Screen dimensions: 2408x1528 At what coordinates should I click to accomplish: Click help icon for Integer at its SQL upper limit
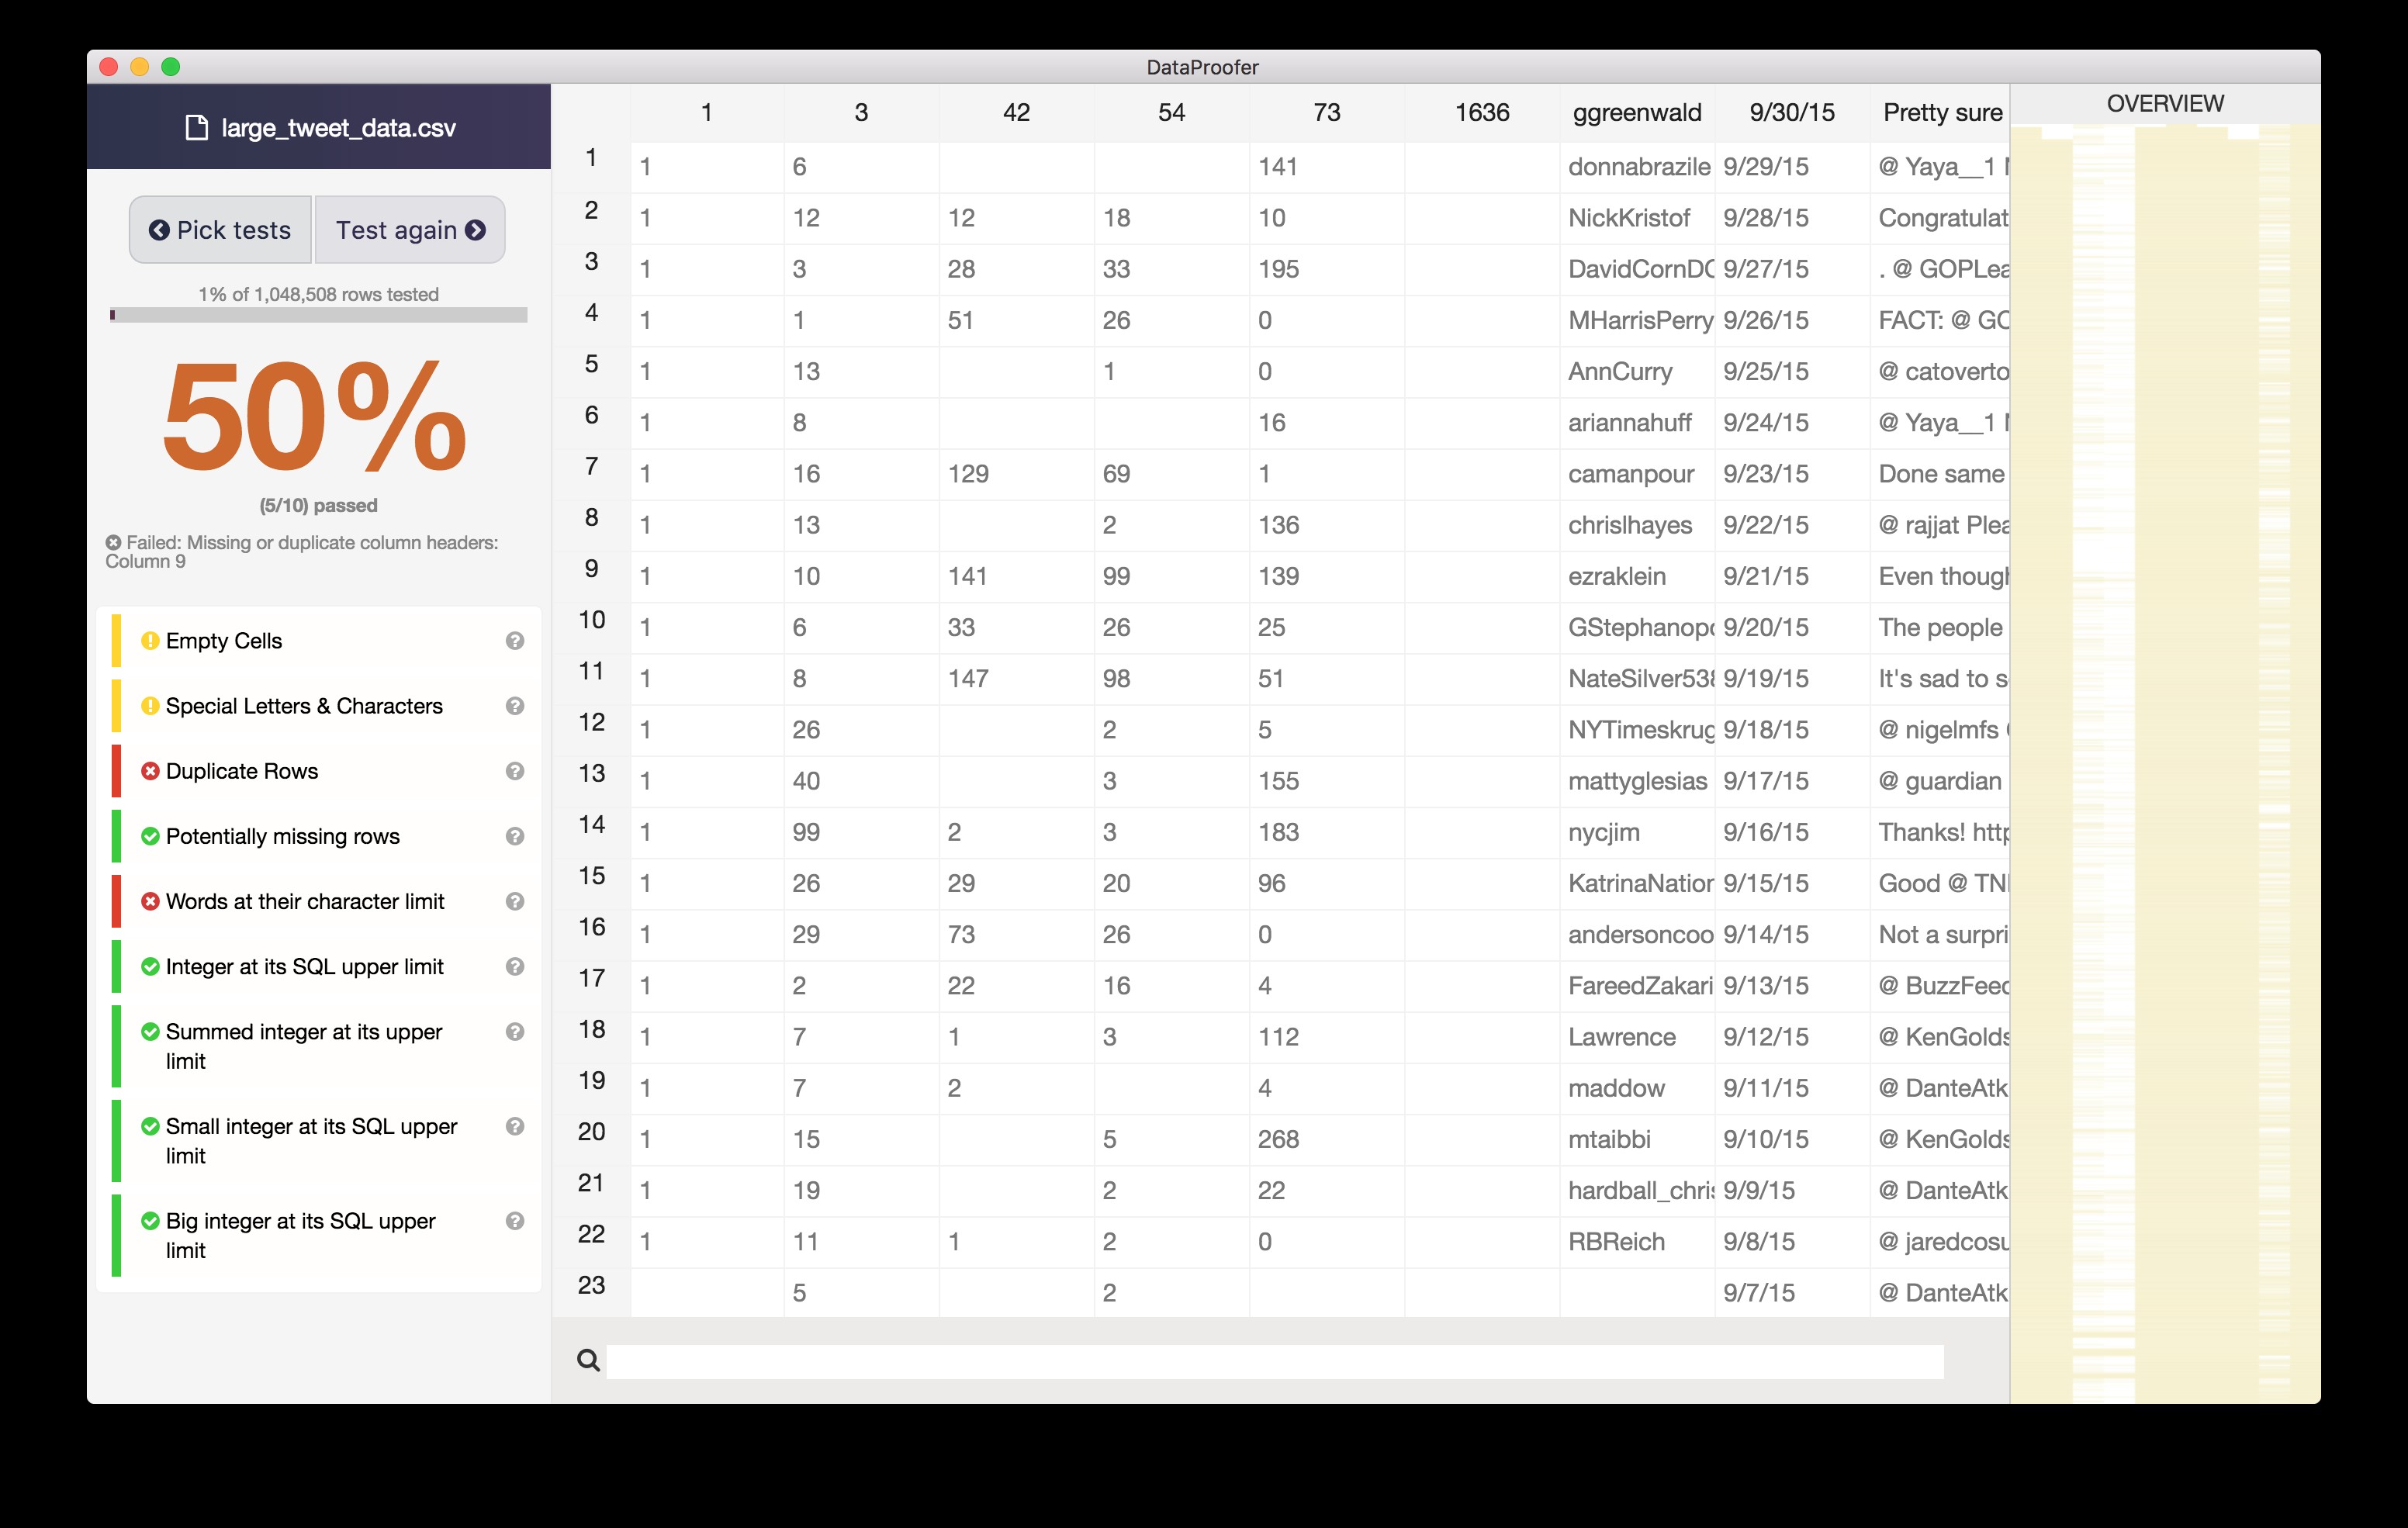514,966
